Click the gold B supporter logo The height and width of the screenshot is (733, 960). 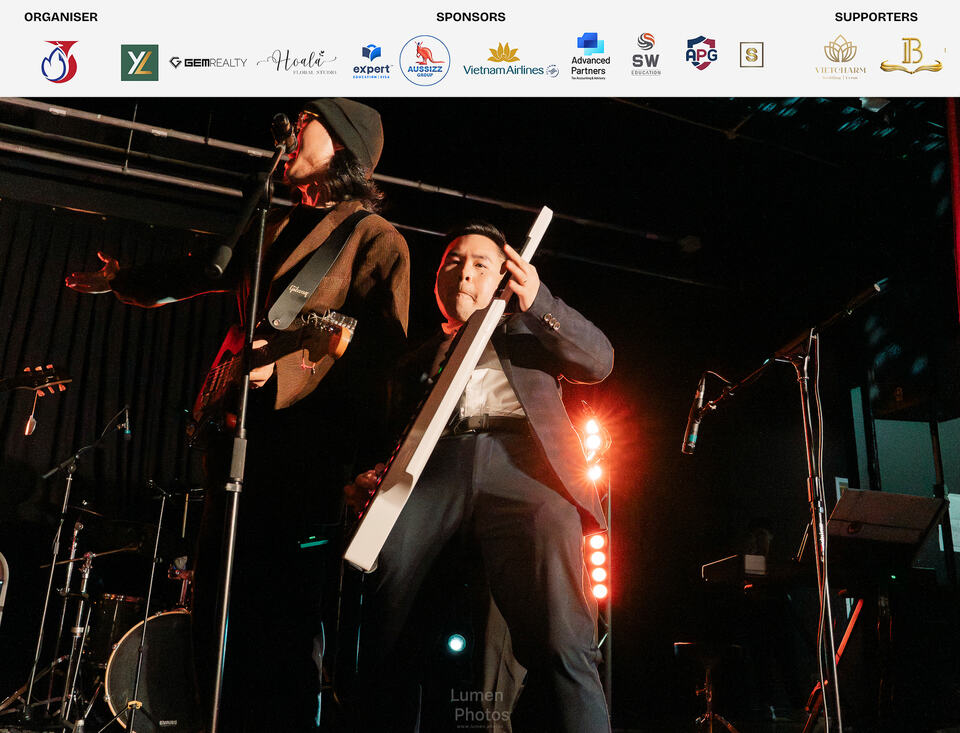[912, 56]
